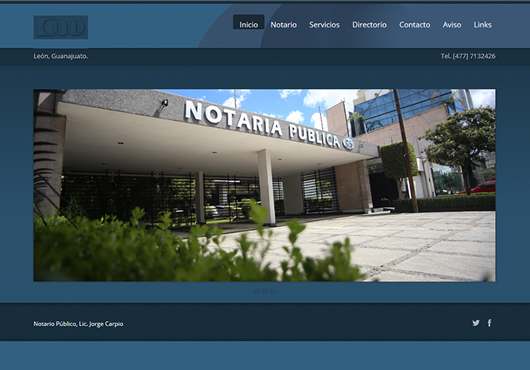Click the León, Guanajuato location text

[61, 56]
